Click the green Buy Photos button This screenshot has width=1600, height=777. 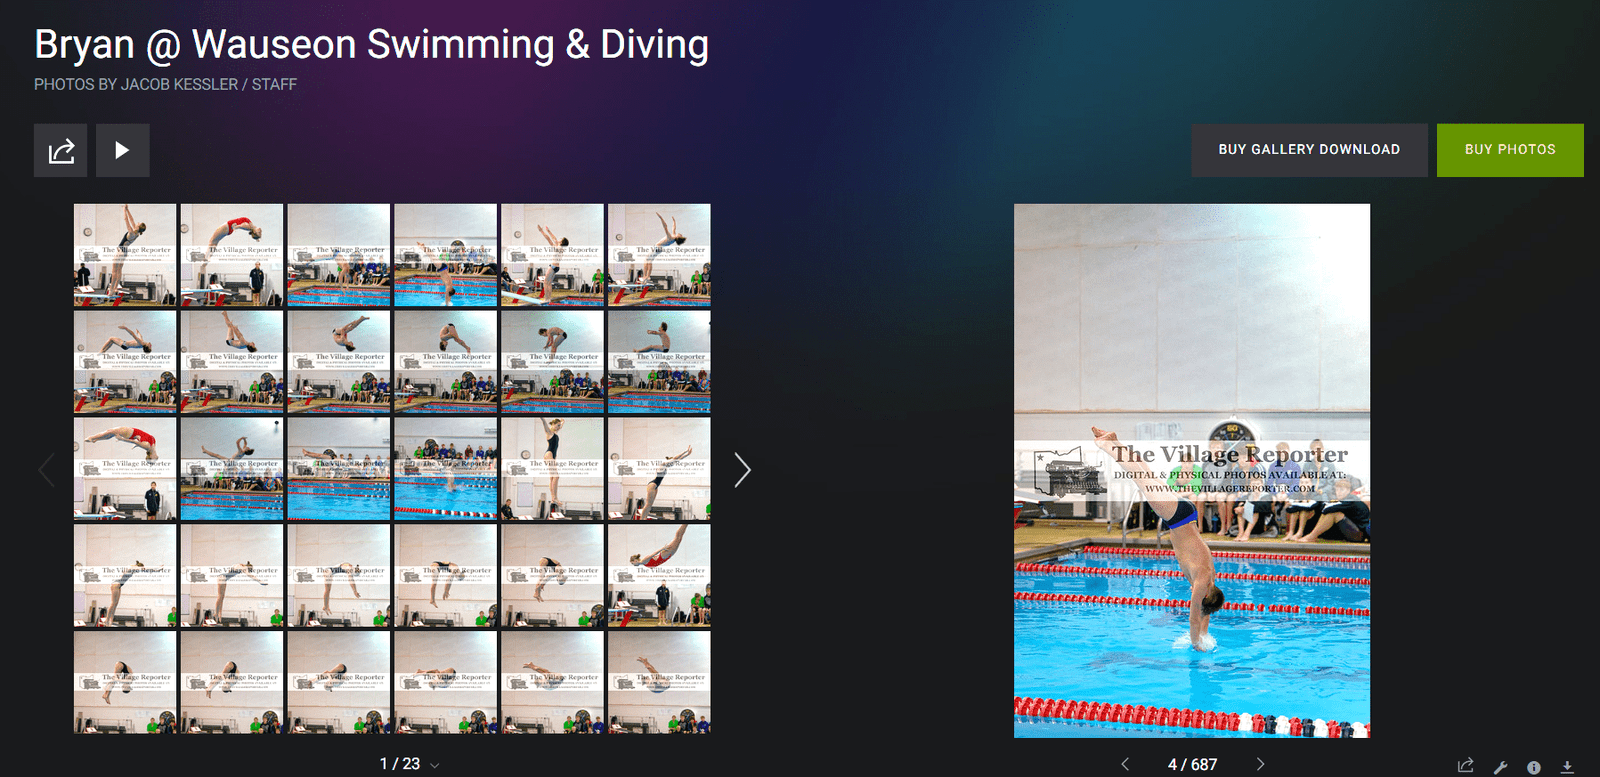point(1510,150)
